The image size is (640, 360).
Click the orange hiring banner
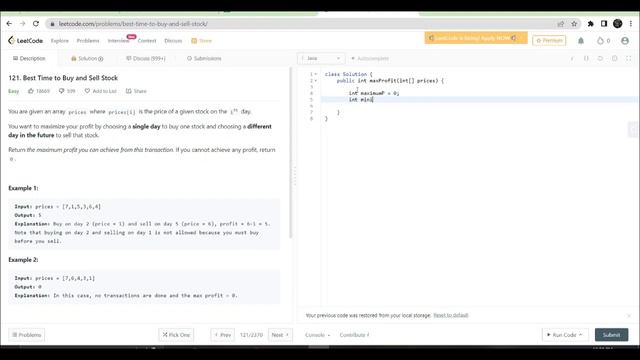[476, 38]
